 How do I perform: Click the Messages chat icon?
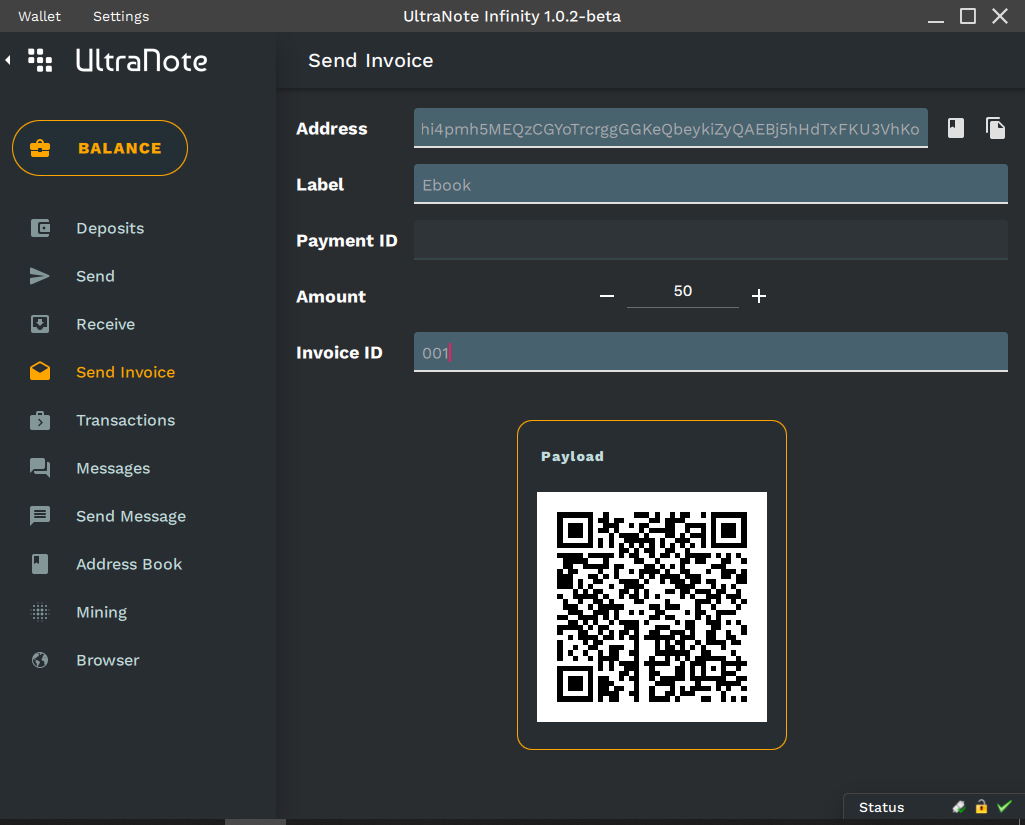pos(40,468)
